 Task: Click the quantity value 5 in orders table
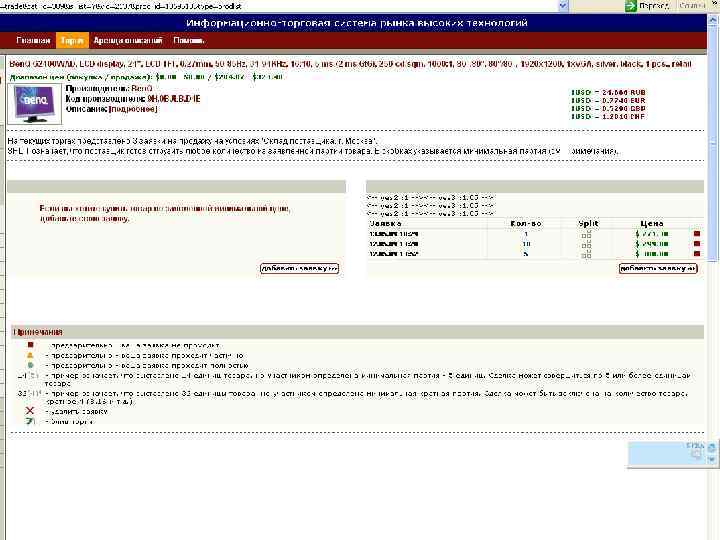pyautogui.click(x=526, y=254)
